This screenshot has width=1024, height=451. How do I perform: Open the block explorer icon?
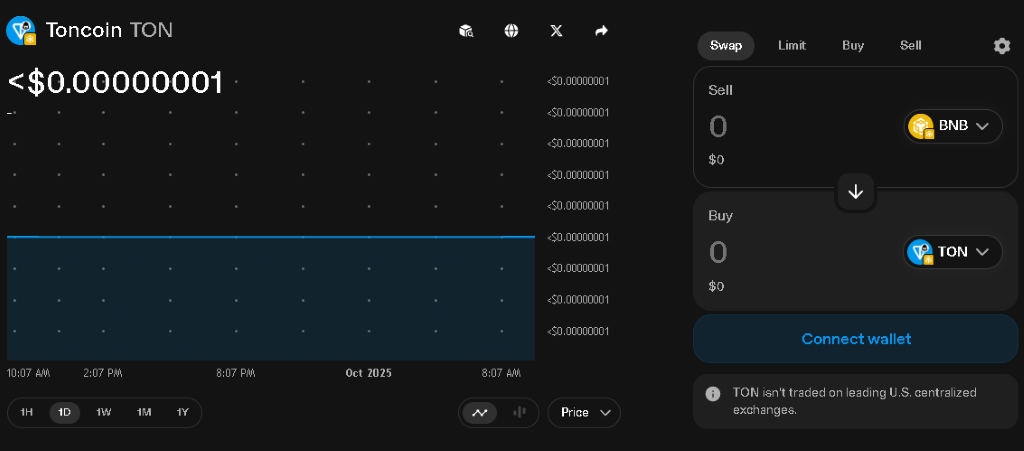click(466, 31)
